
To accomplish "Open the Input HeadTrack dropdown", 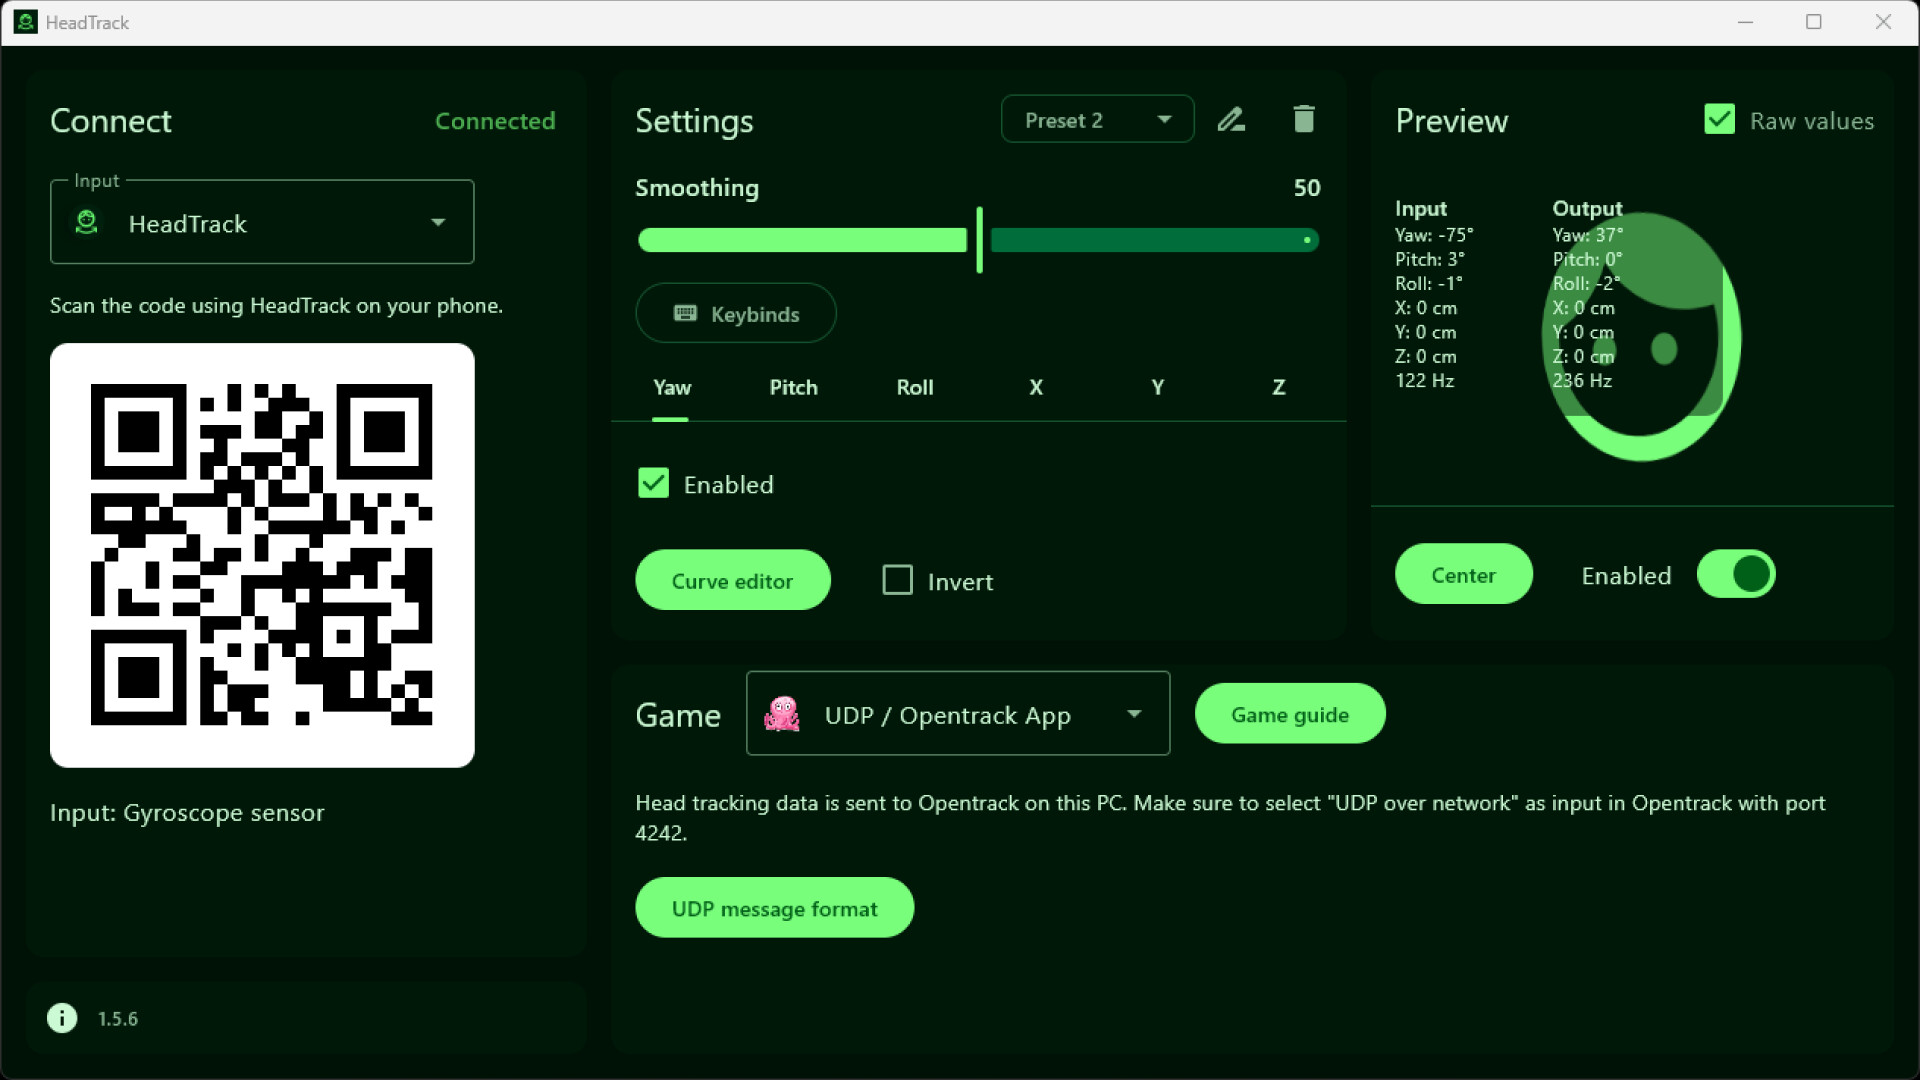I will click(x=262, y=222).
